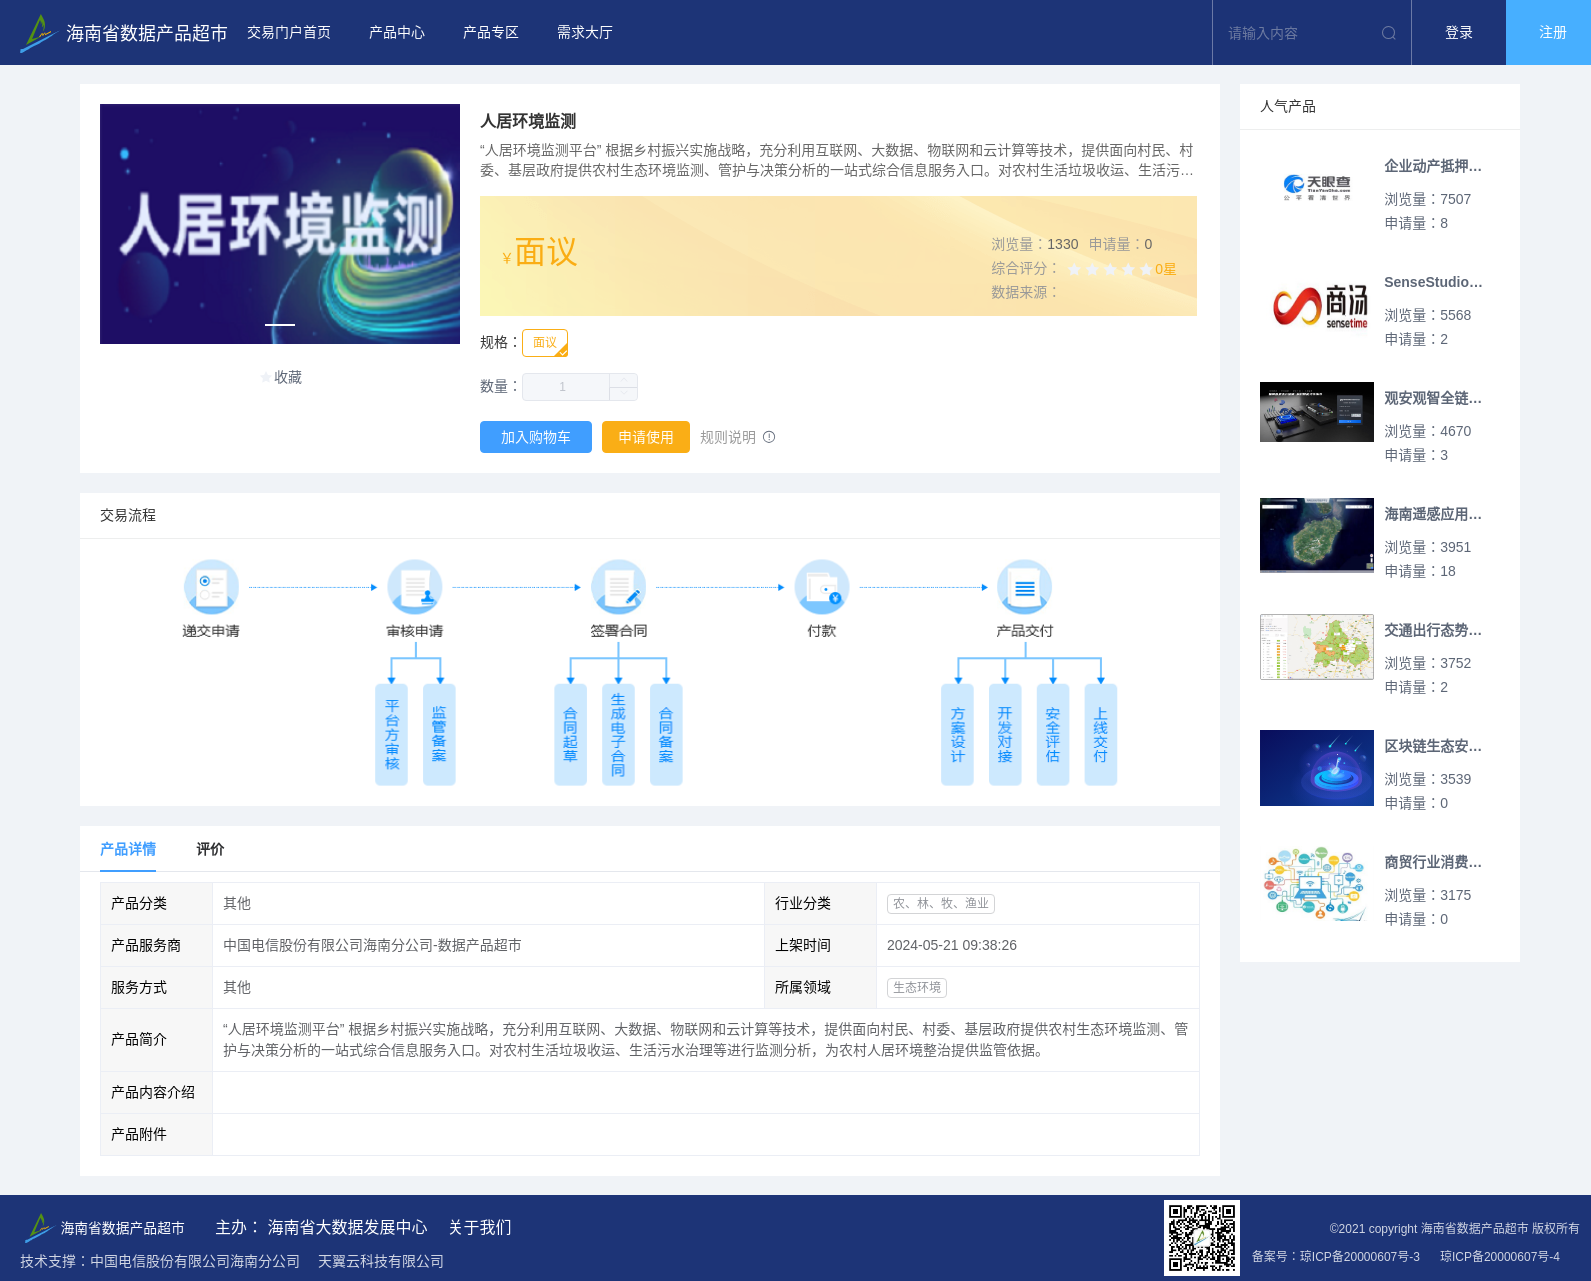The width and height of the screenshot is (1591, 1281).
Task: Click the SenseTime 商汤 product logo
Action: point(1320,306)
